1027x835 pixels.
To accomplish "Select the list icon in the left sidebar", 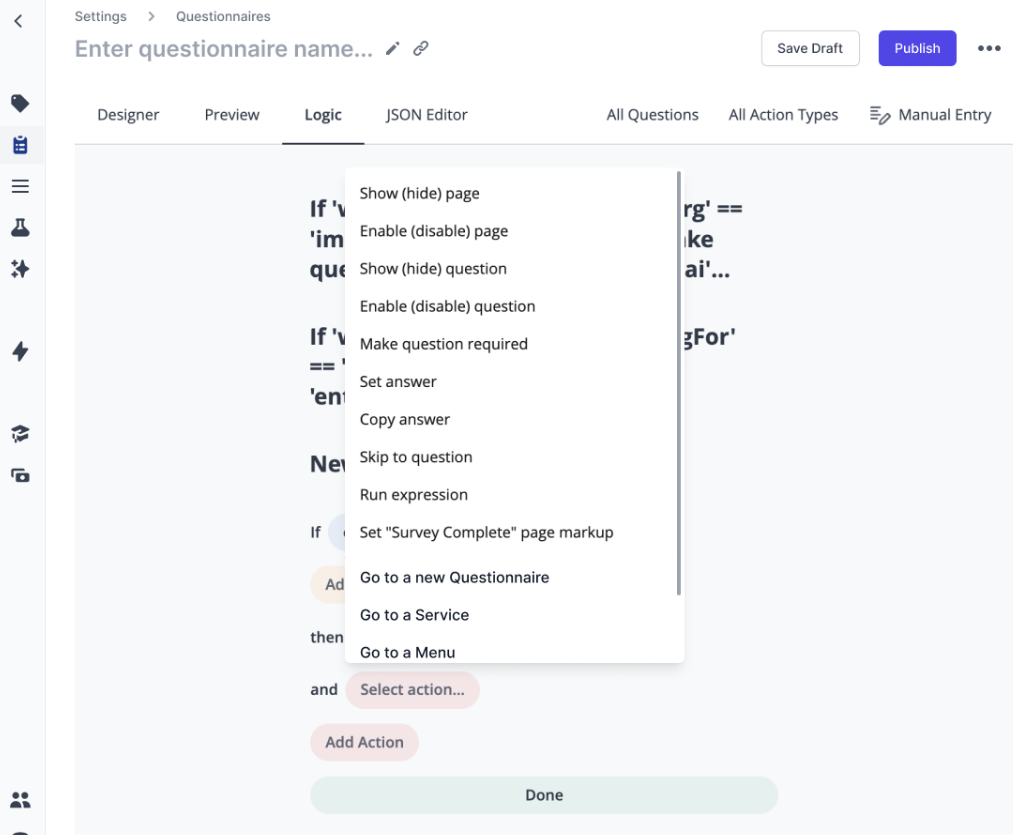I will (21, 185).
